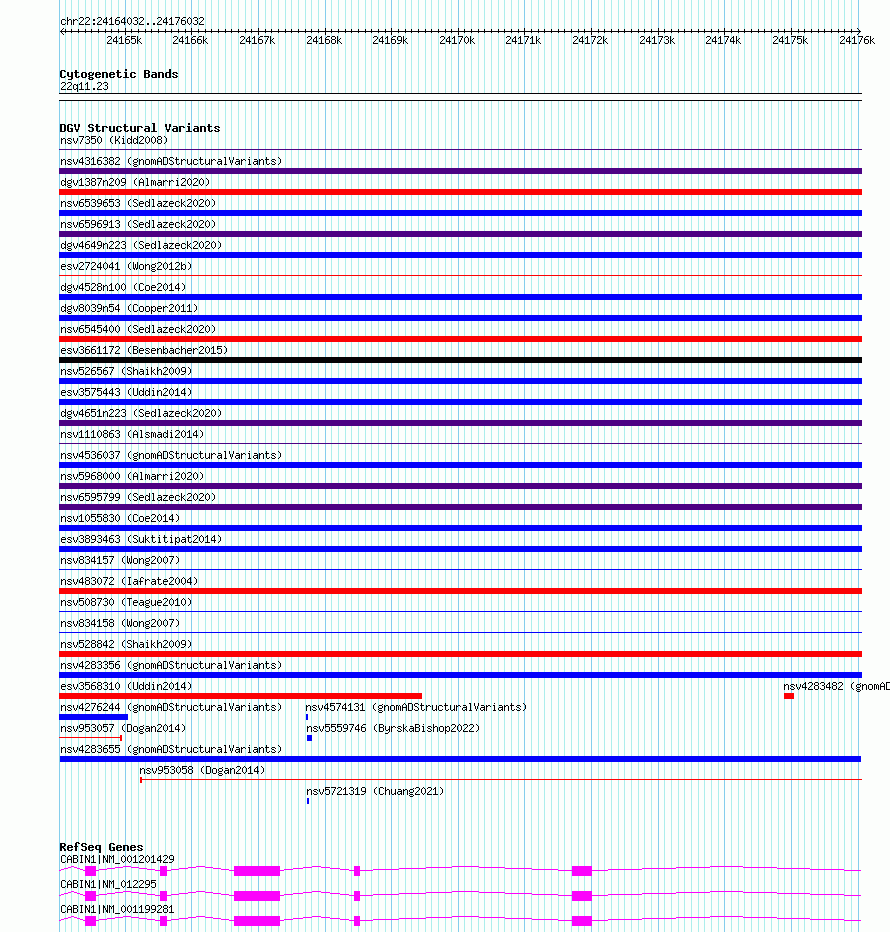Click the 24175k ruler position
The width and height of the screenshot is (890, 932).
(790, 40)
